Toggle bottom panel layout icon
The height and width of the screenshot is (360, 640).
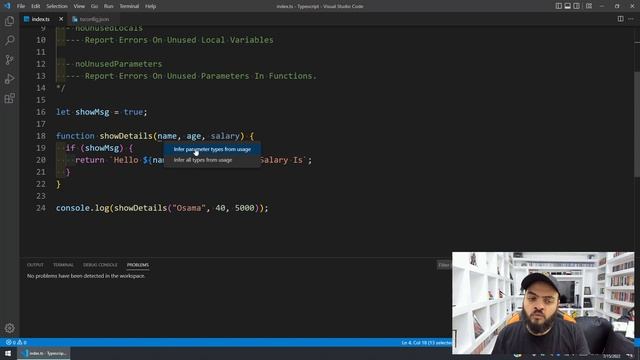click(567, 6)
